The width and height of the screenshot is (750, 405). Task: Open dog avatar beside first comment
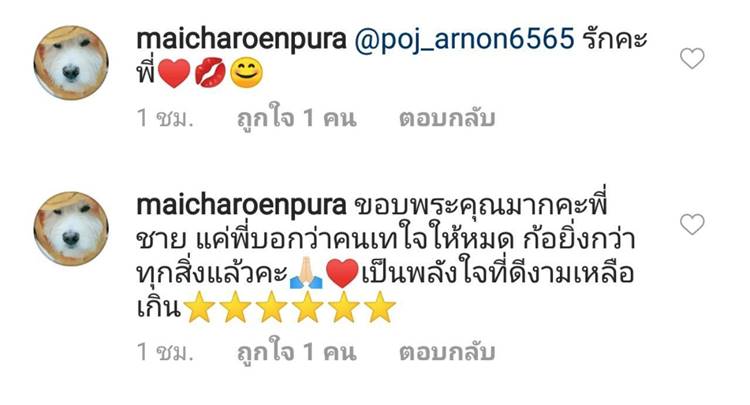click(71, 63)
